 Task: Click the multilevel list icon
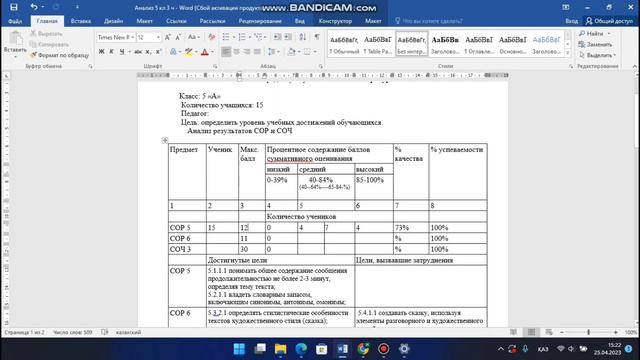coord(258,37)
